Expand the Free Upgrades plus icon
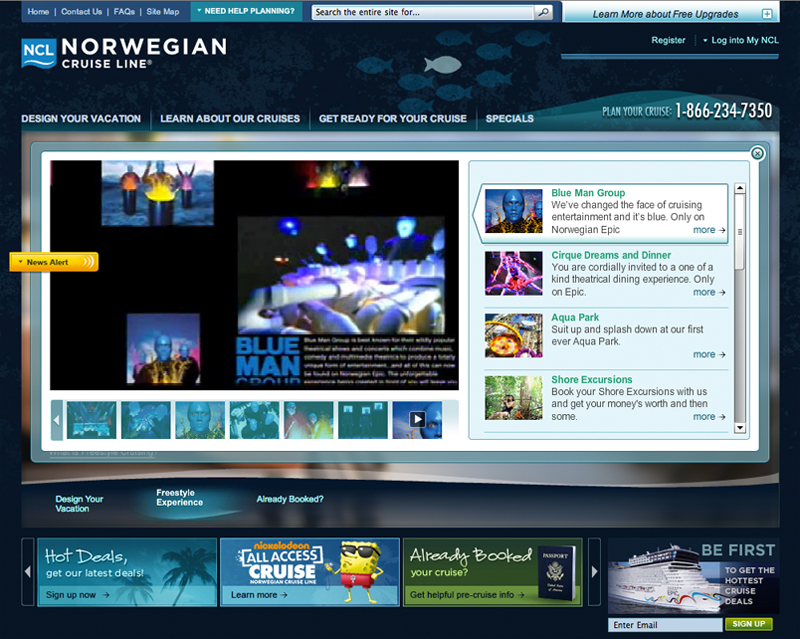Image resolution: width=800 pixels, height=639 pixels. [x=767, y=14]
